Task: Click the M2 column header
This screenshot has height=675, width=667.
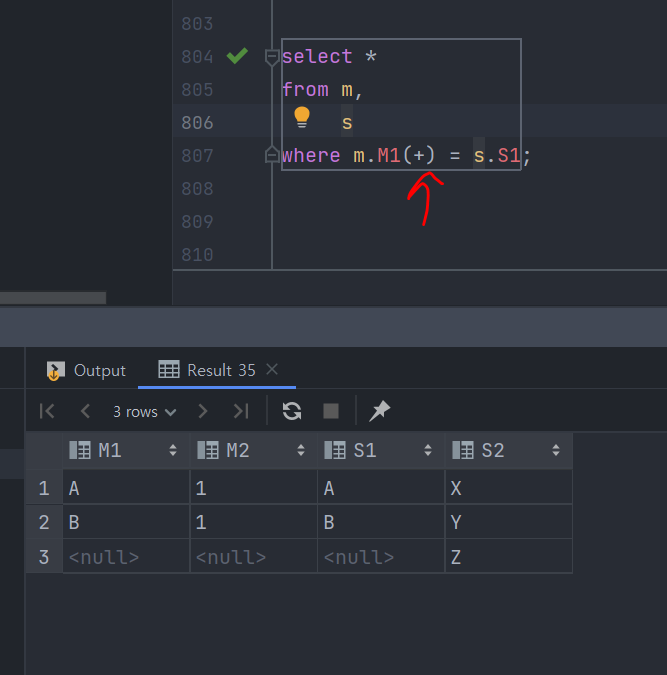Action: (x=254, y=450)
